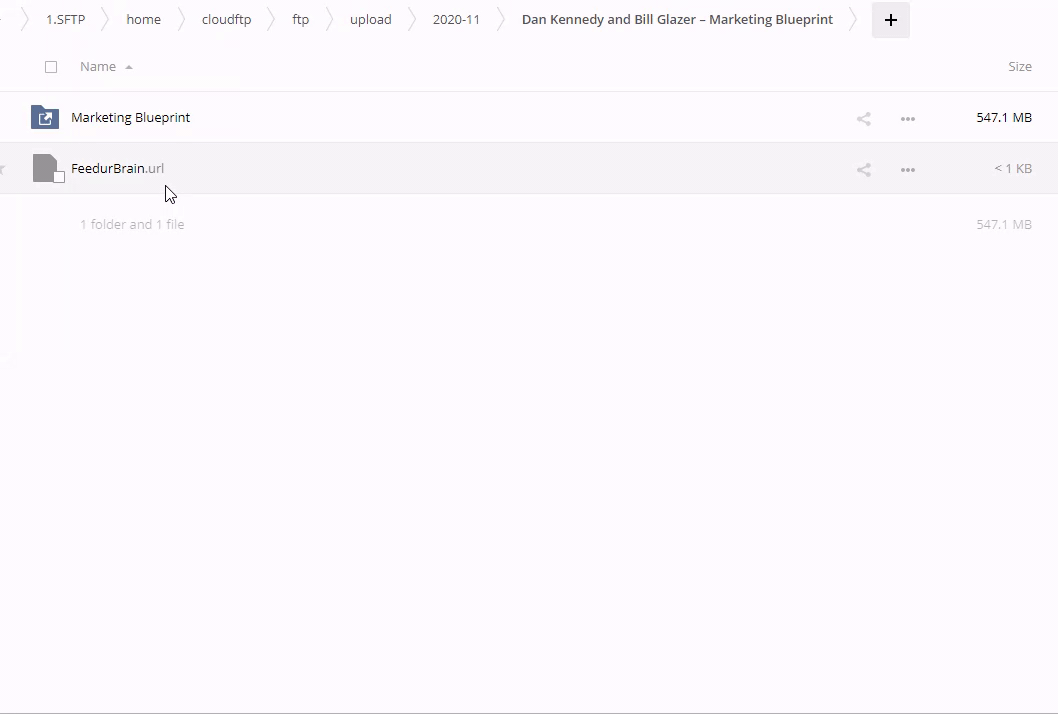
Task: Open the Marketing Blueprint folder name
Action: 130,117
